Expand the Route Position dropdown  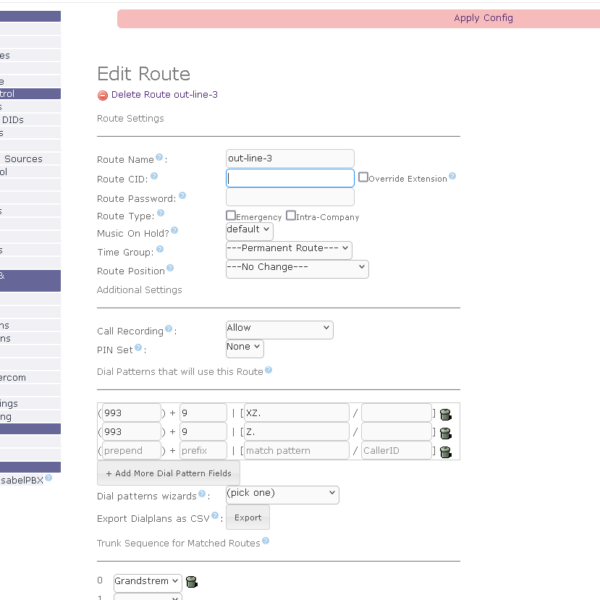(297, 268)
